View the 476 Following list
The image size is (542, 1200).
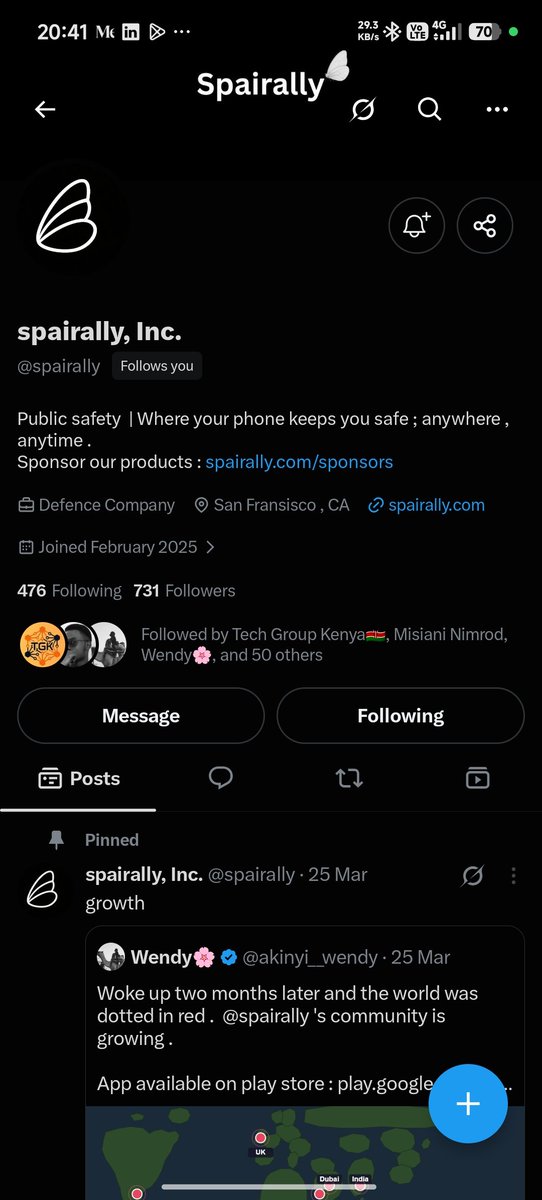(69, 591)
